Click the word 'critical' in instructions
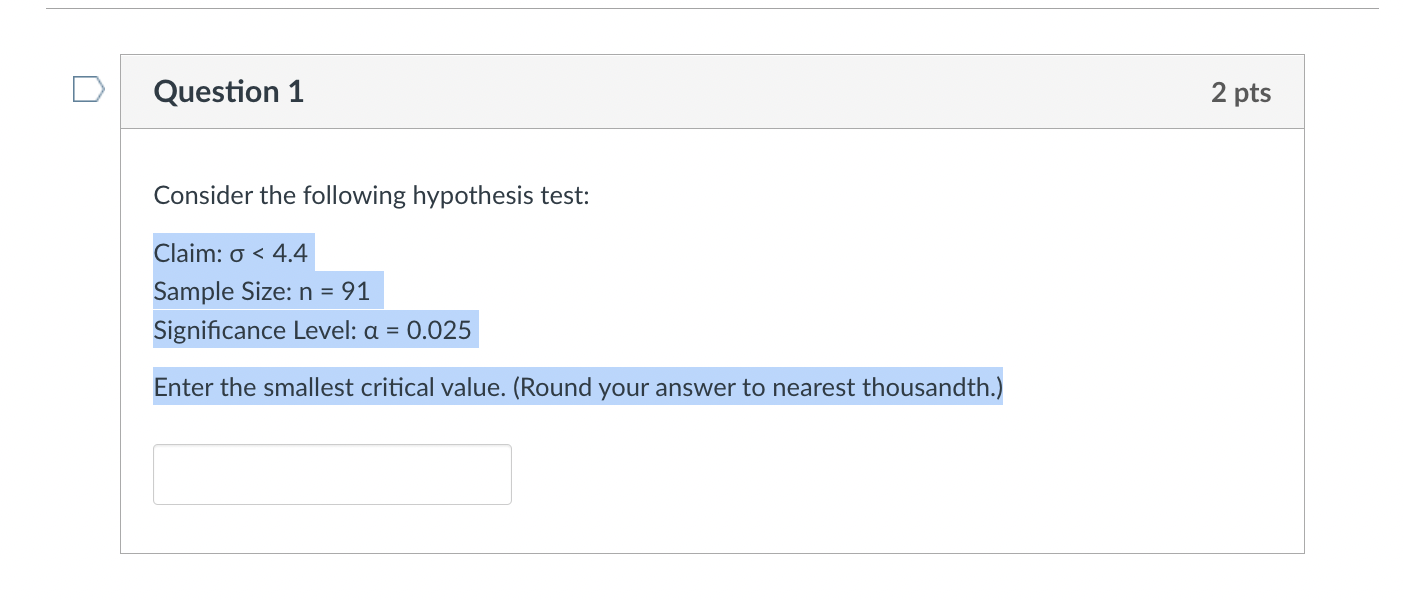This screenshot has height=600, width=1404. coord(397,387)
